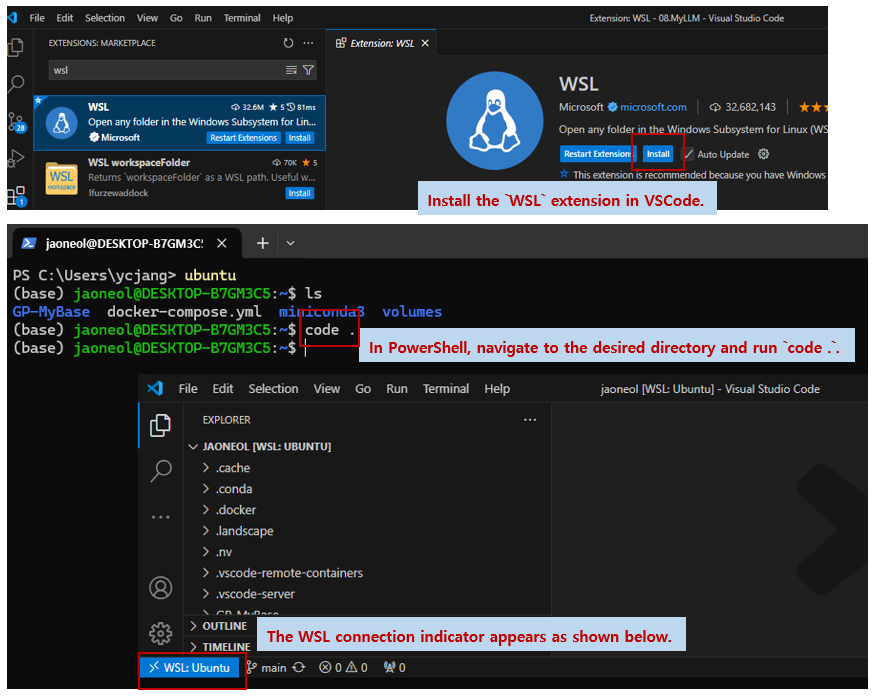The width and height of the screenshot is (875, 697).
Task: Open Run and Debug icon in Extensions Marketplace window
Action: [16, 158]
